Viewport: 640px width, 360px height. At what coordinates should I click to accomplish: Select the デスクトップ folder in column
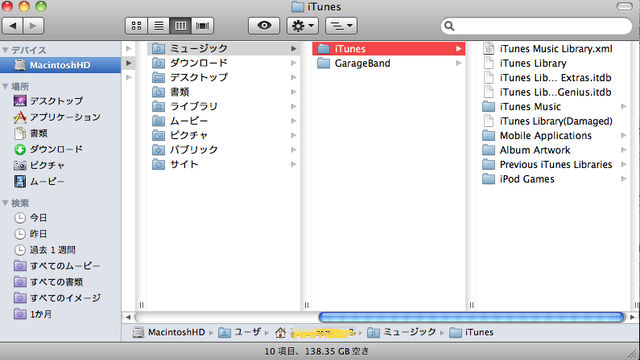coord(224,77)
